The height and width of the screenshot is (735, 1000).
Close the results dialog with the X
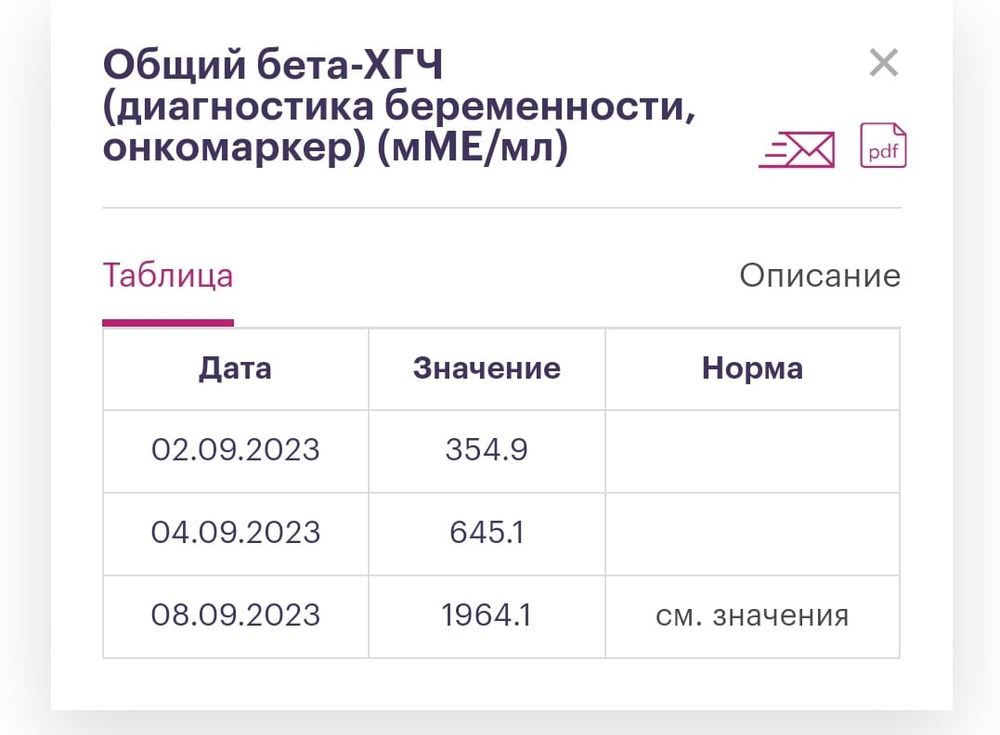pos(883,63)
